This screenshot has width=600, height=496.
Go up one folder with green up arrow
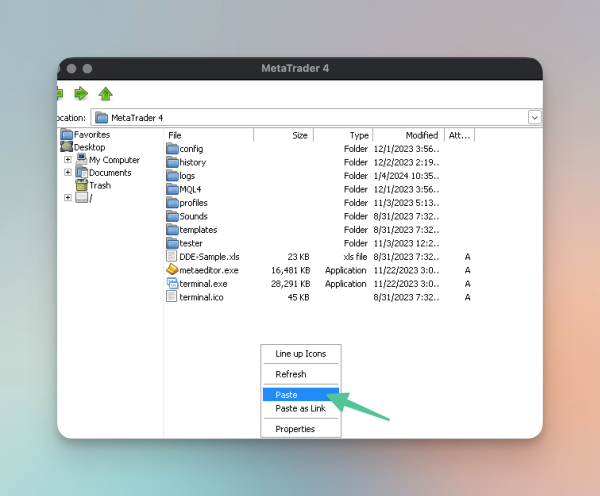tap(106, 94)
